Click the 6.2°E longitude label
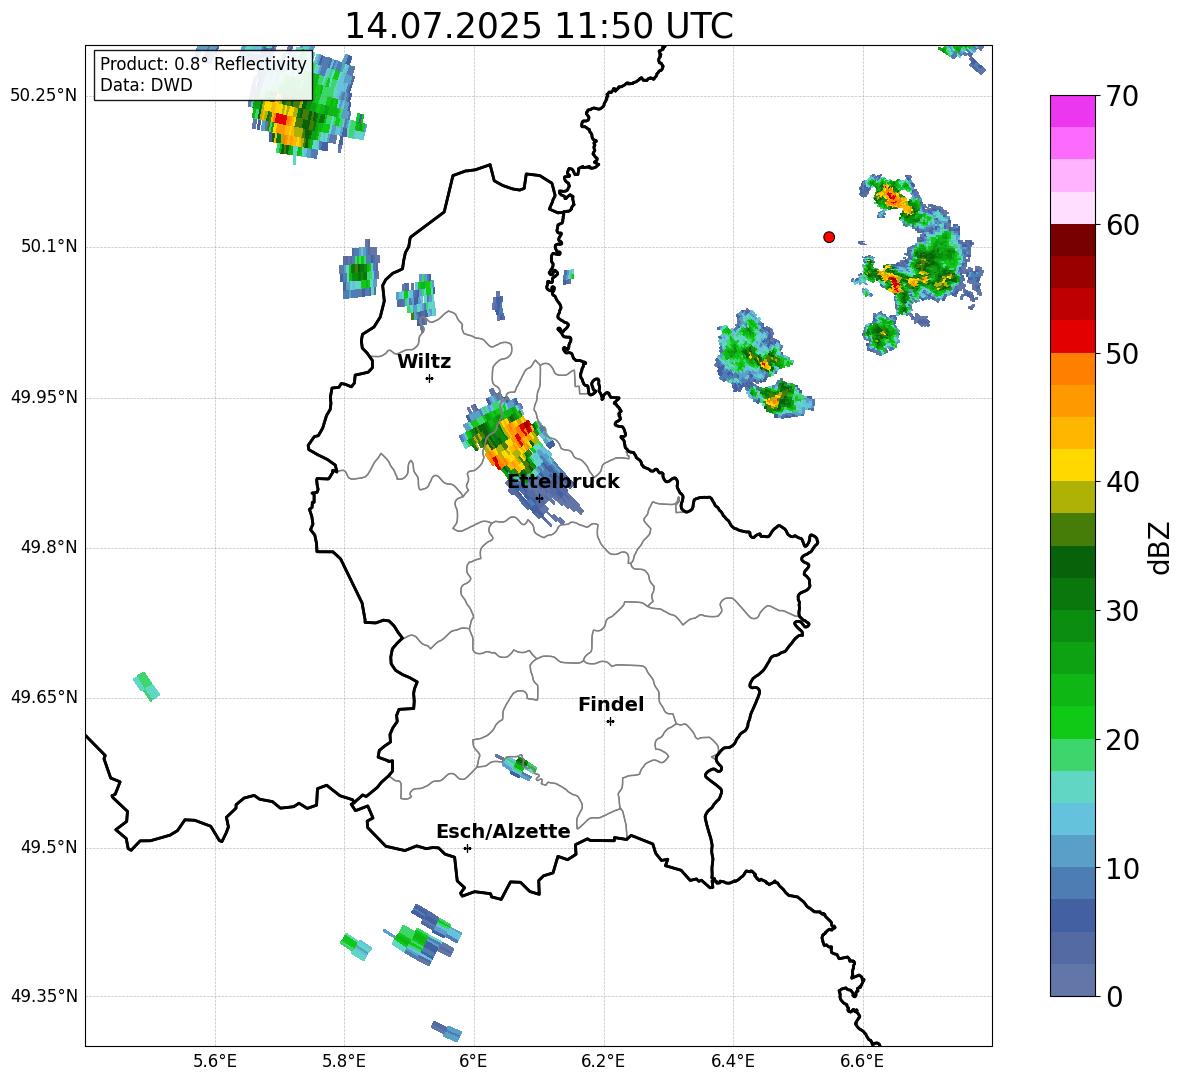The height and width of the screenshot is (1081, 1184). tap(603, 1061)
